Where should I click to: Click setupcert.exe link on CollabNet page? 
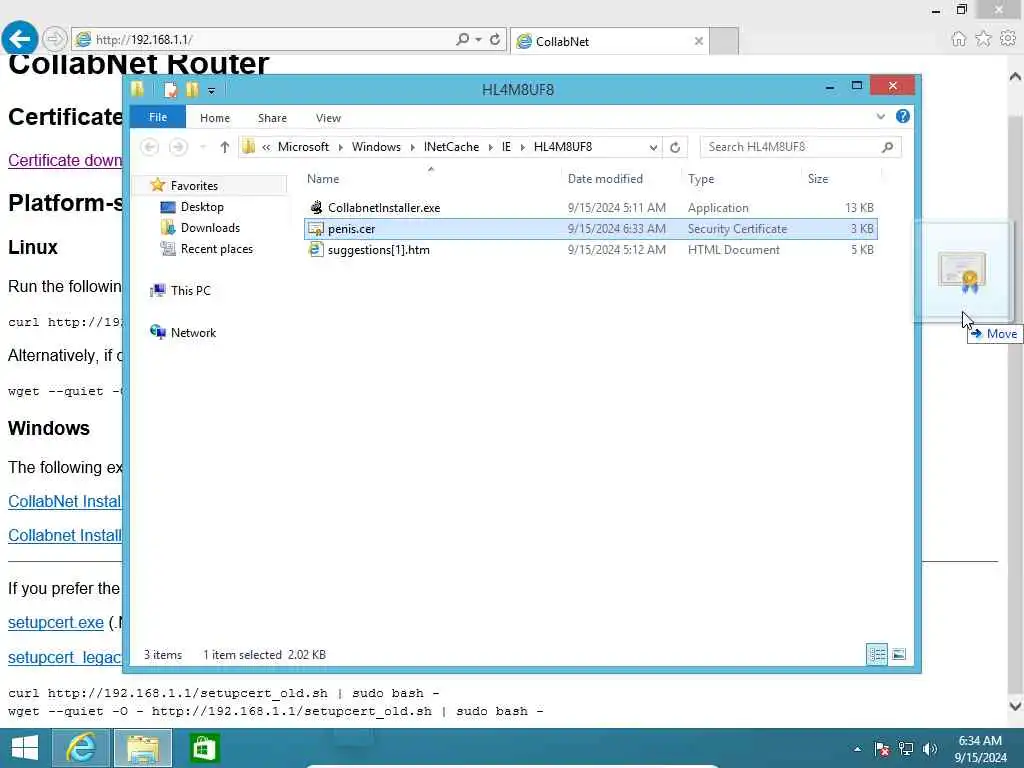[x=56, y=623]
